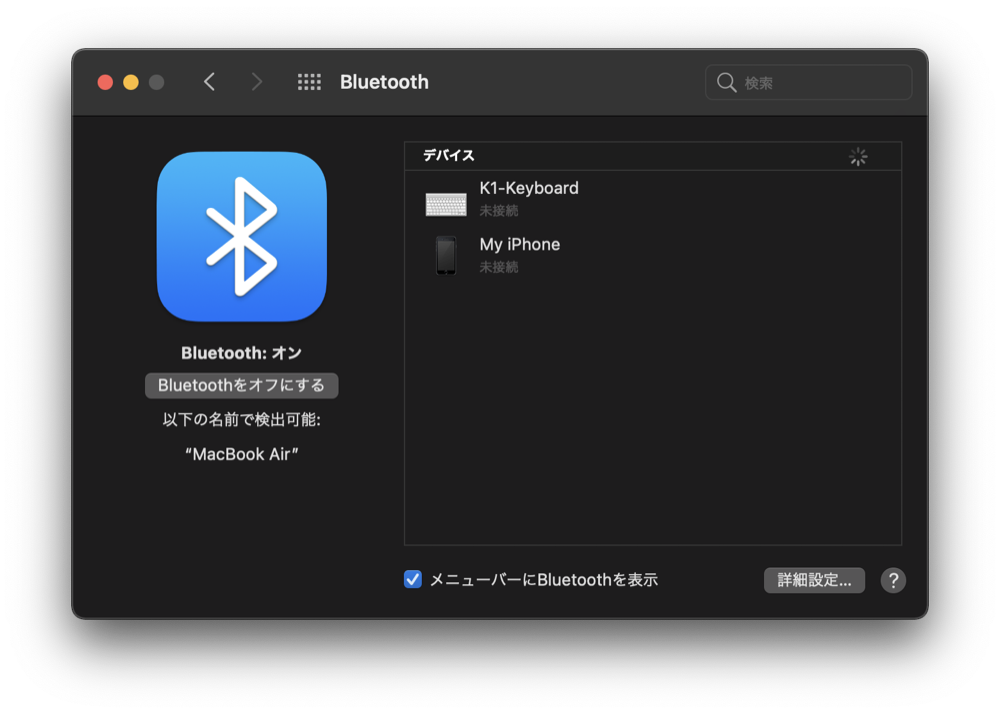Click the large Bluetooth logo icon
Image resolution: width=1000 pixels, height=714 pixels.
click(242, 237)
